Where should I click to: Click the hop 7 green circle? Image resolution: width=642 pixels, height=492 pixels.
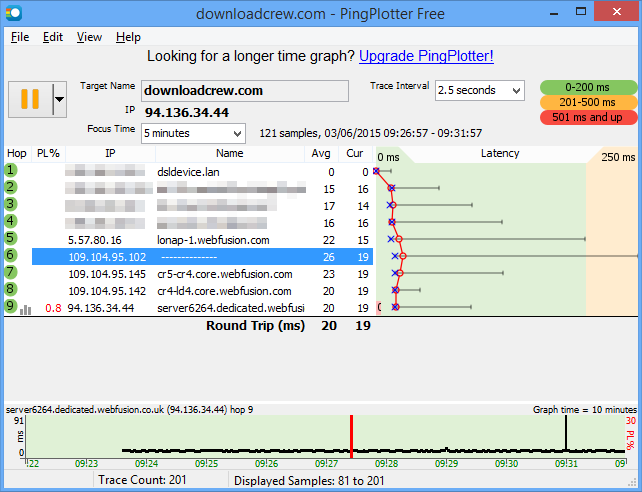pos(10,272)
